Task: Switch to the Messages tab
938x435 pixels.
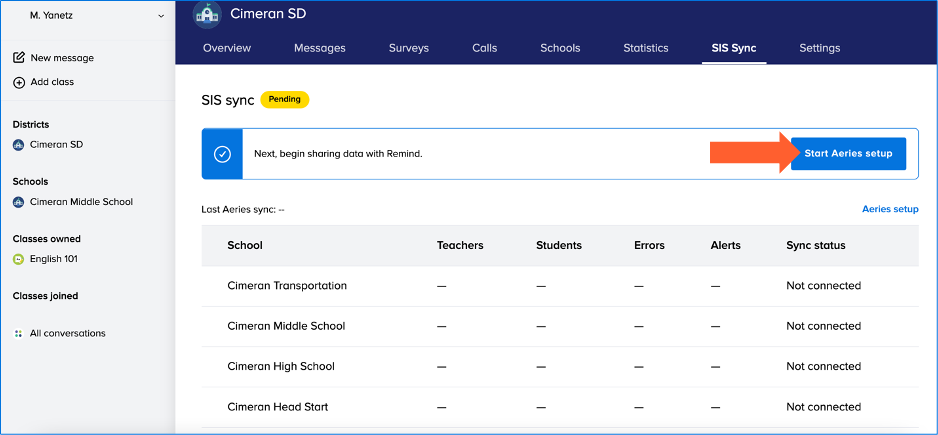Action: [x=319, y=48]
